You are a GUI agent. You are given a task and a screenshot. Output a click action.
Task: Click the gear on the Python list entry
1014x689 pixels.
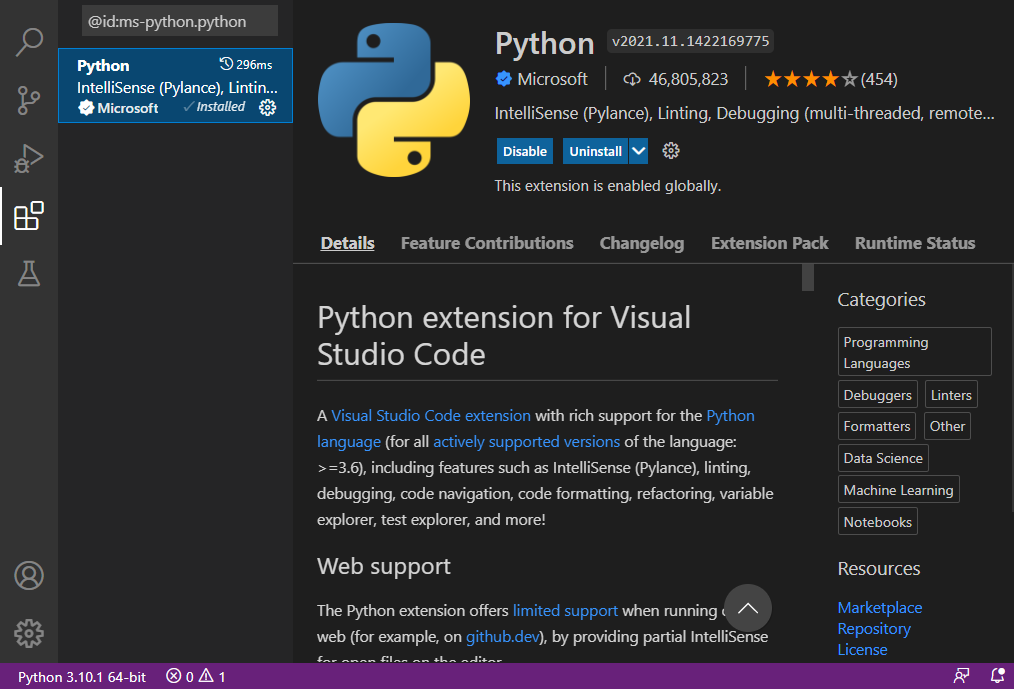[x=268, y=107]
